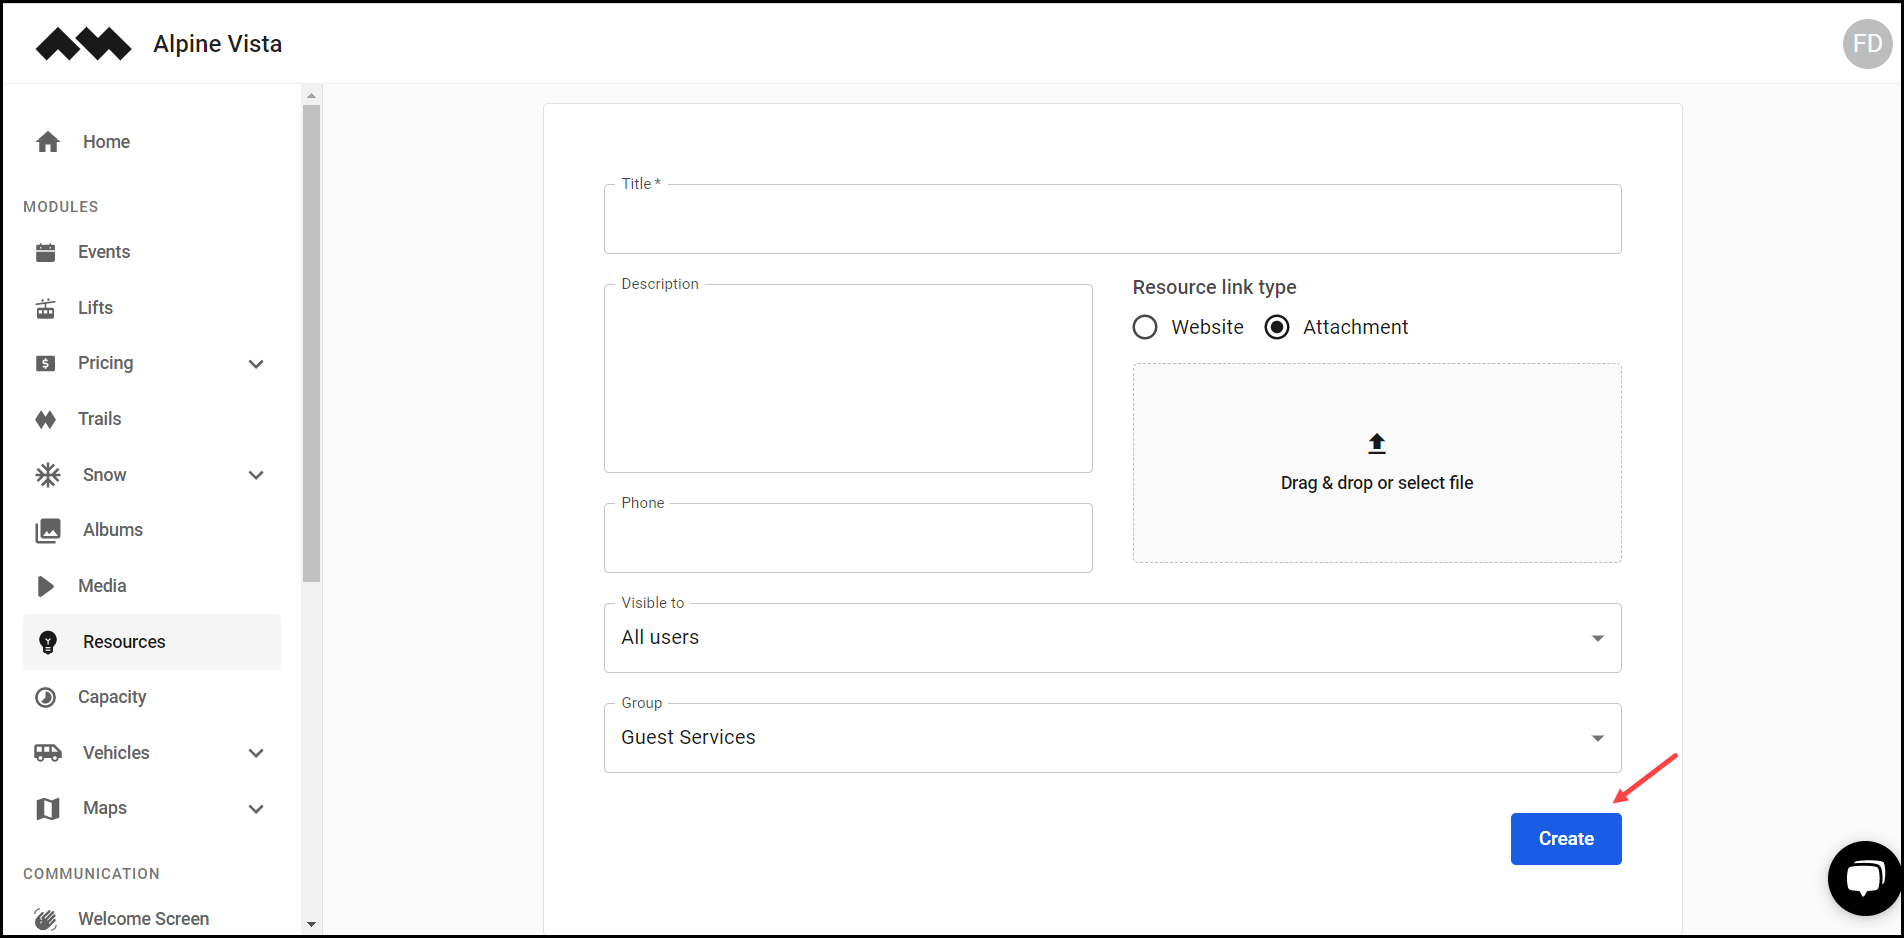Open the Trails module
The width and height of the screenshot is (1904, 938).
coord(152,419)
